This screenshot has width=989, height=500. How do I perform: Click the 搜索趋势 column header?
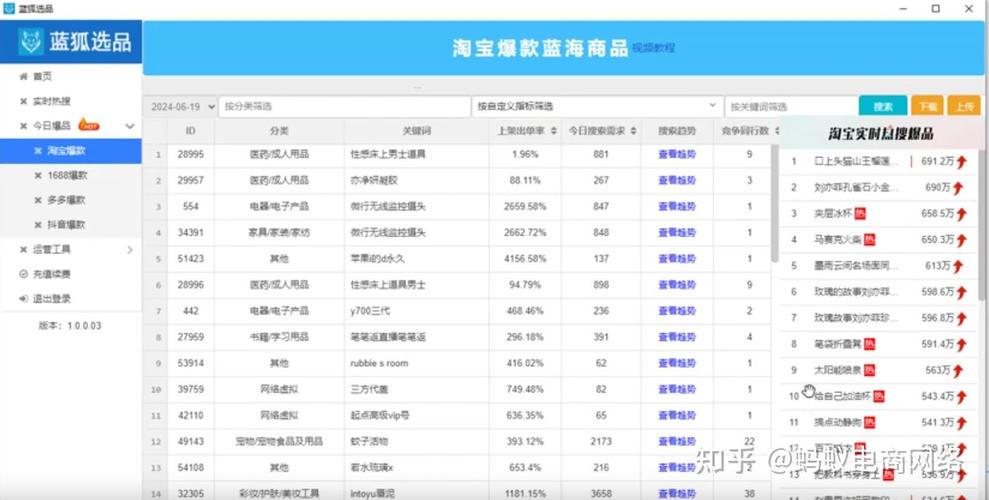pyautogui.click(x=677, y=131)
